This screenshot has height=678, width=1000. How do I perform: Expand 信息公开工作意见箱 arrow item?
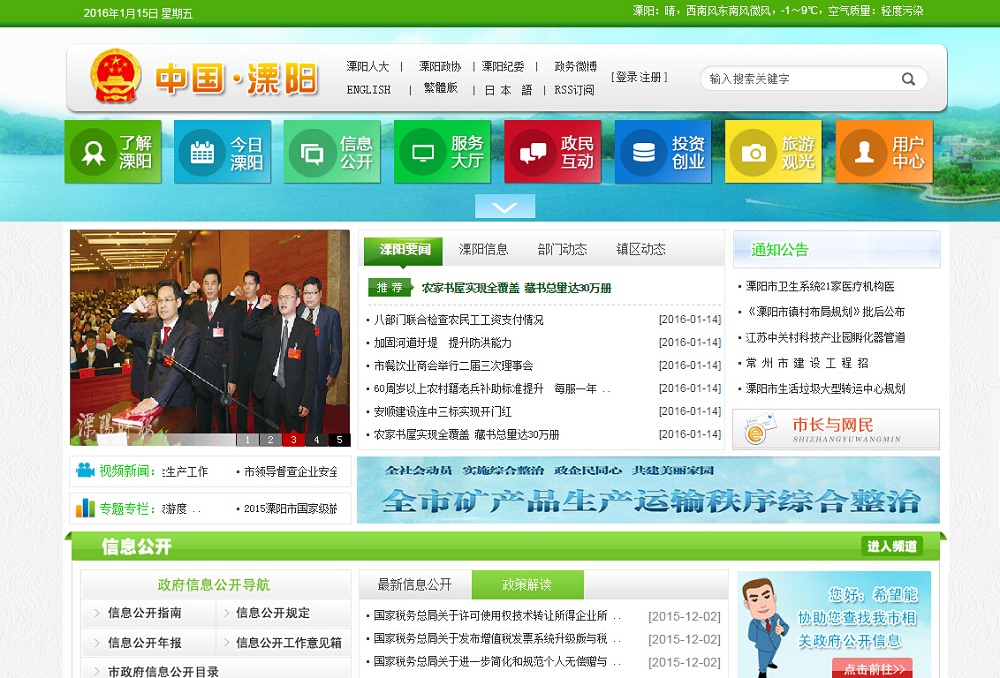(289, 643)
